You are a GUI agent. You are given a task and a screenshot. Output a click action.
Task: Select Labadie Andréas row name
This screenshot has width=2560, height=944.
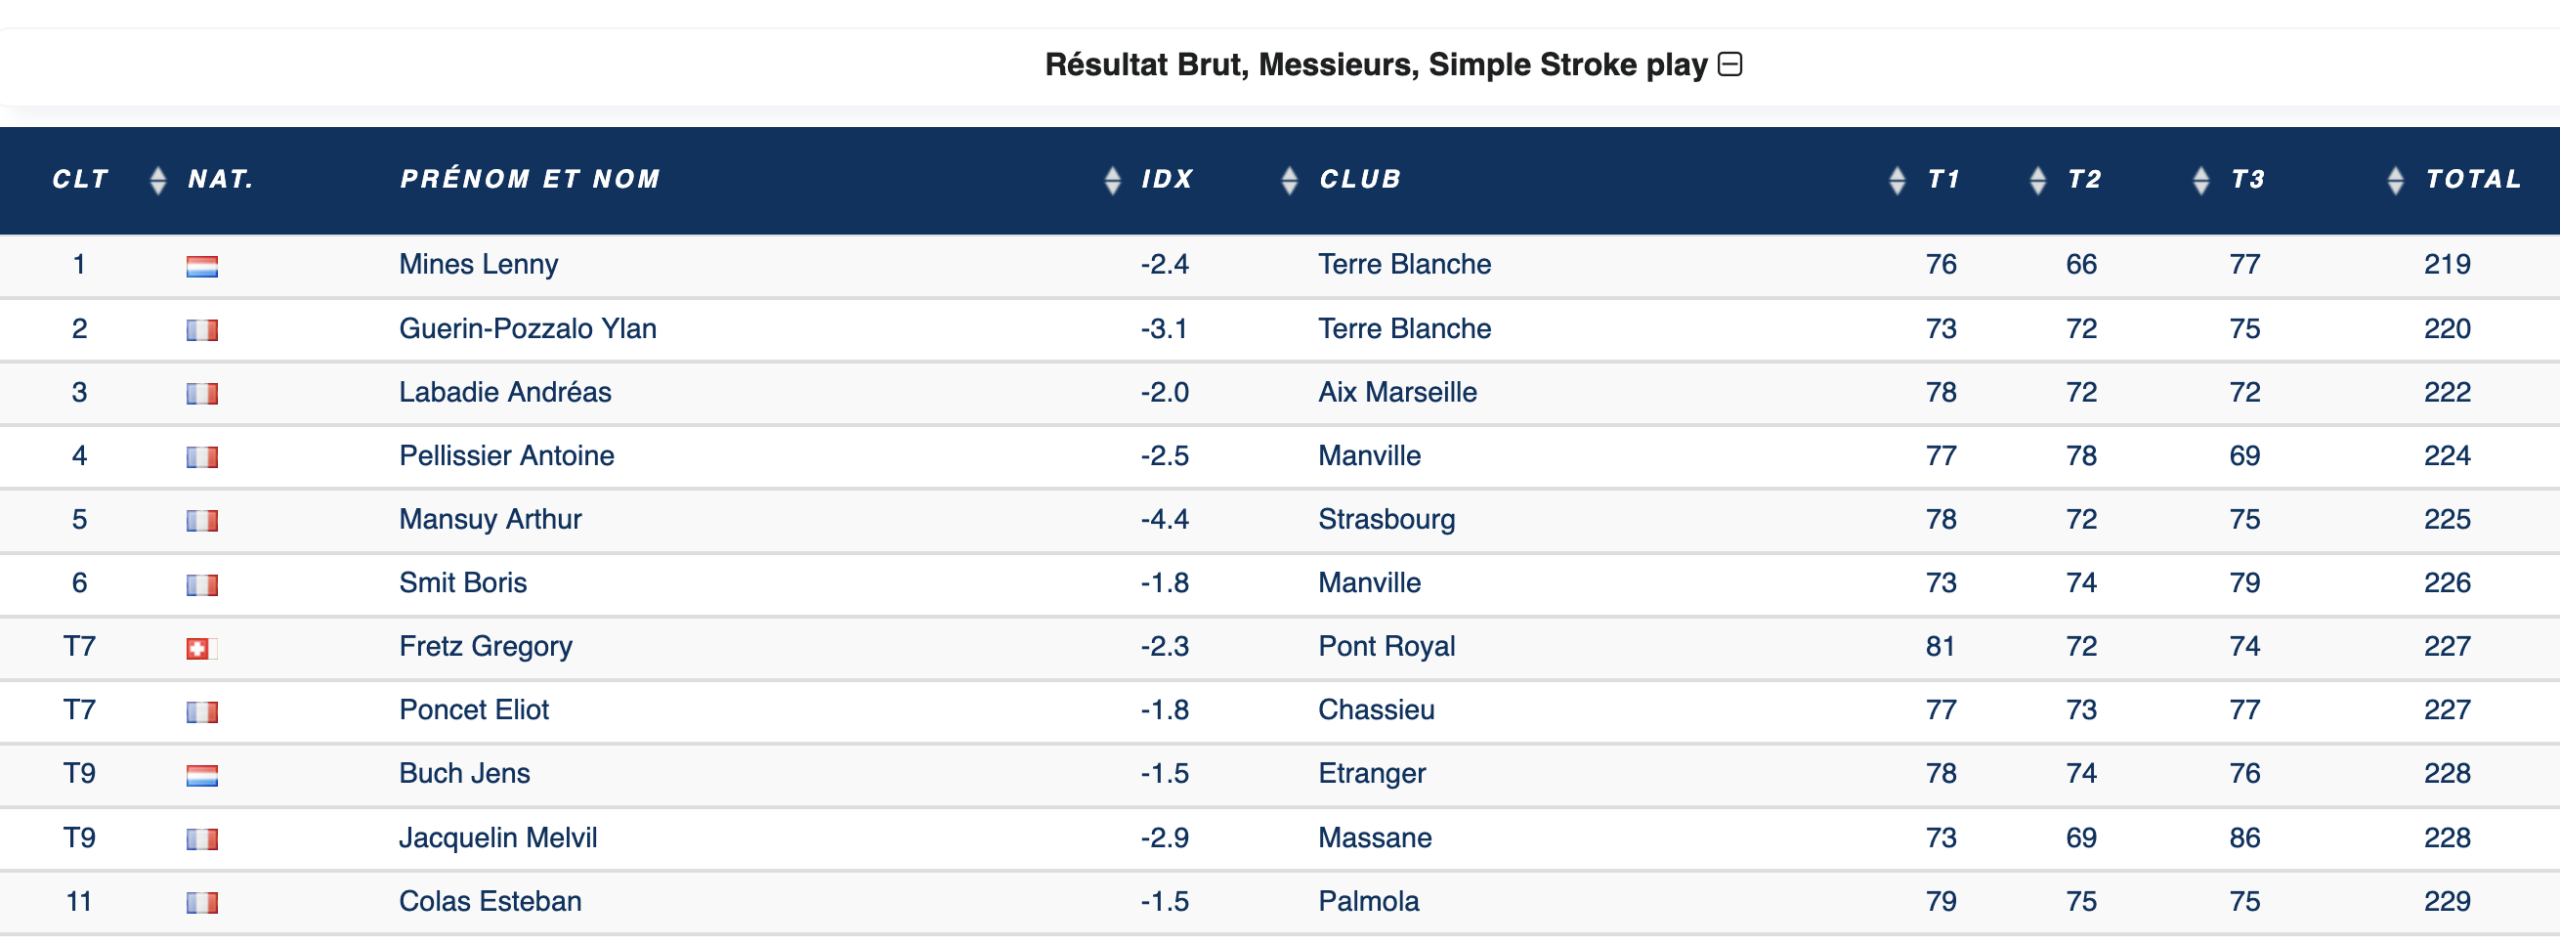(x=505, y=392)
